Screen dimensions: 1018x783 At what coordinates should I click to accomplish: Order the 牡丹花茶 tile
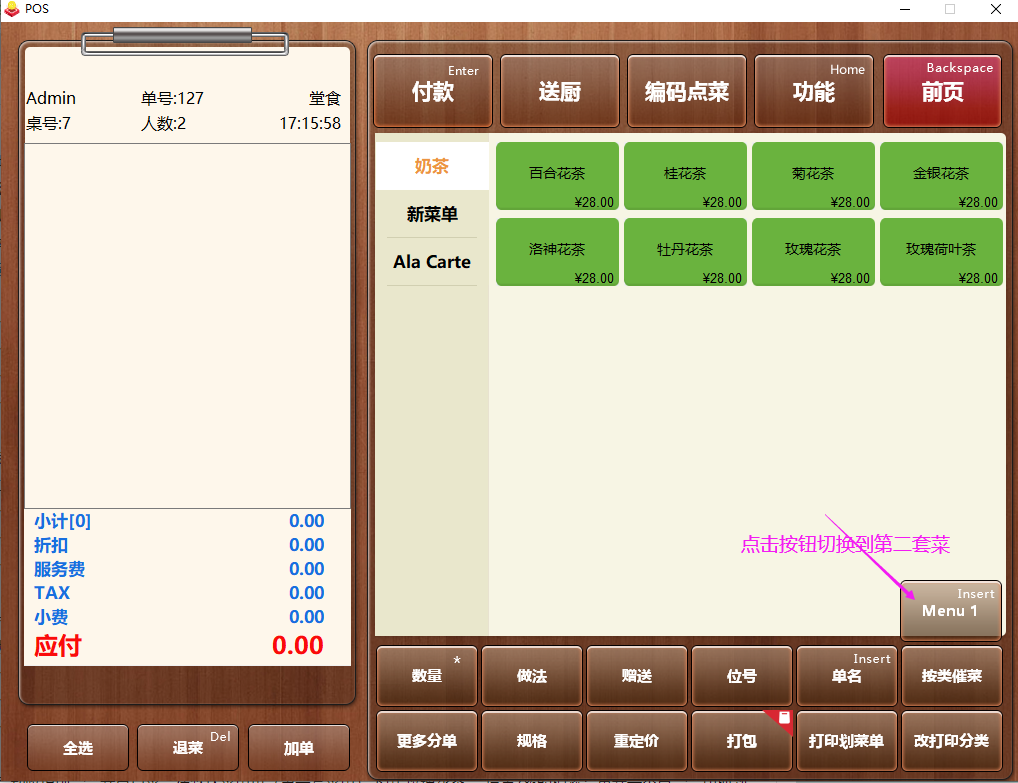coord(685,252)
